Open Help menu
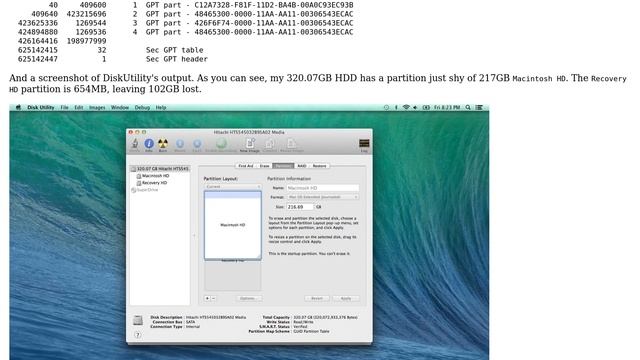The height and width of the screenshot is (360, 640). coord(161,107)
